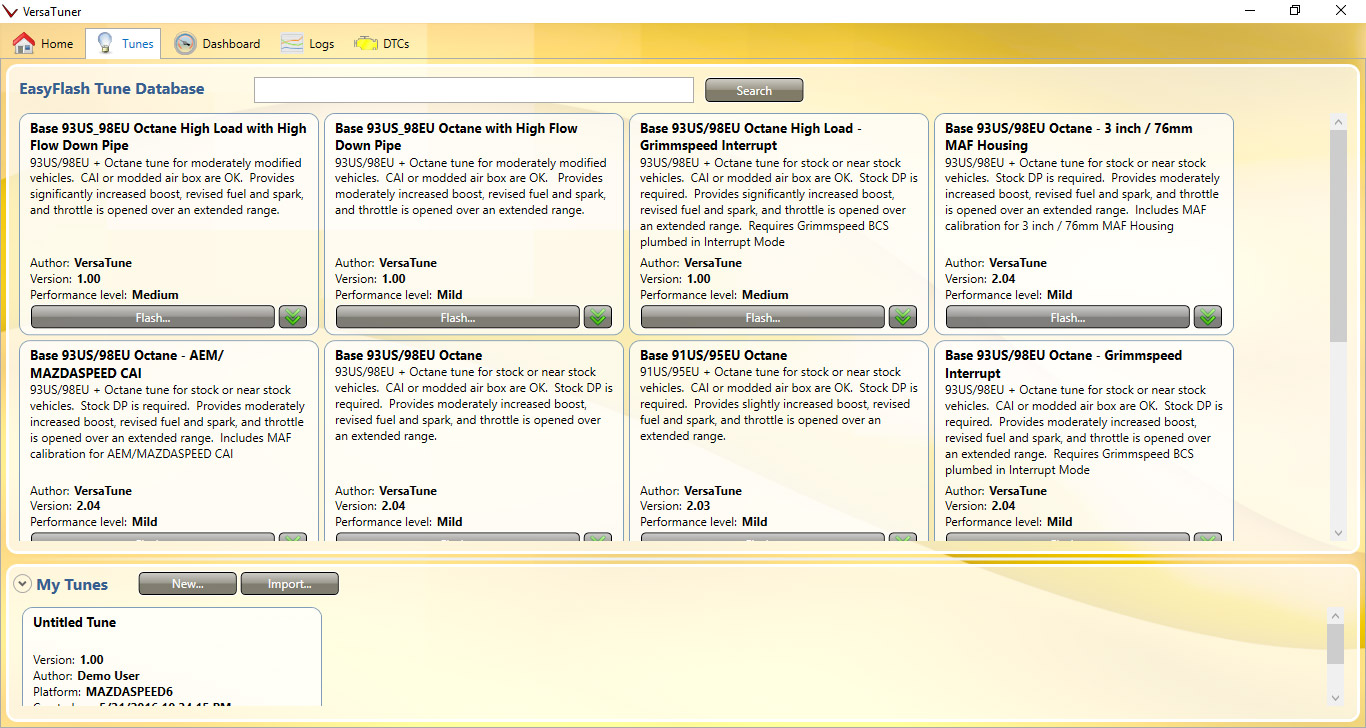
Task: Open Dashboard via gauge icon
Action: click(x=185, y=43)
